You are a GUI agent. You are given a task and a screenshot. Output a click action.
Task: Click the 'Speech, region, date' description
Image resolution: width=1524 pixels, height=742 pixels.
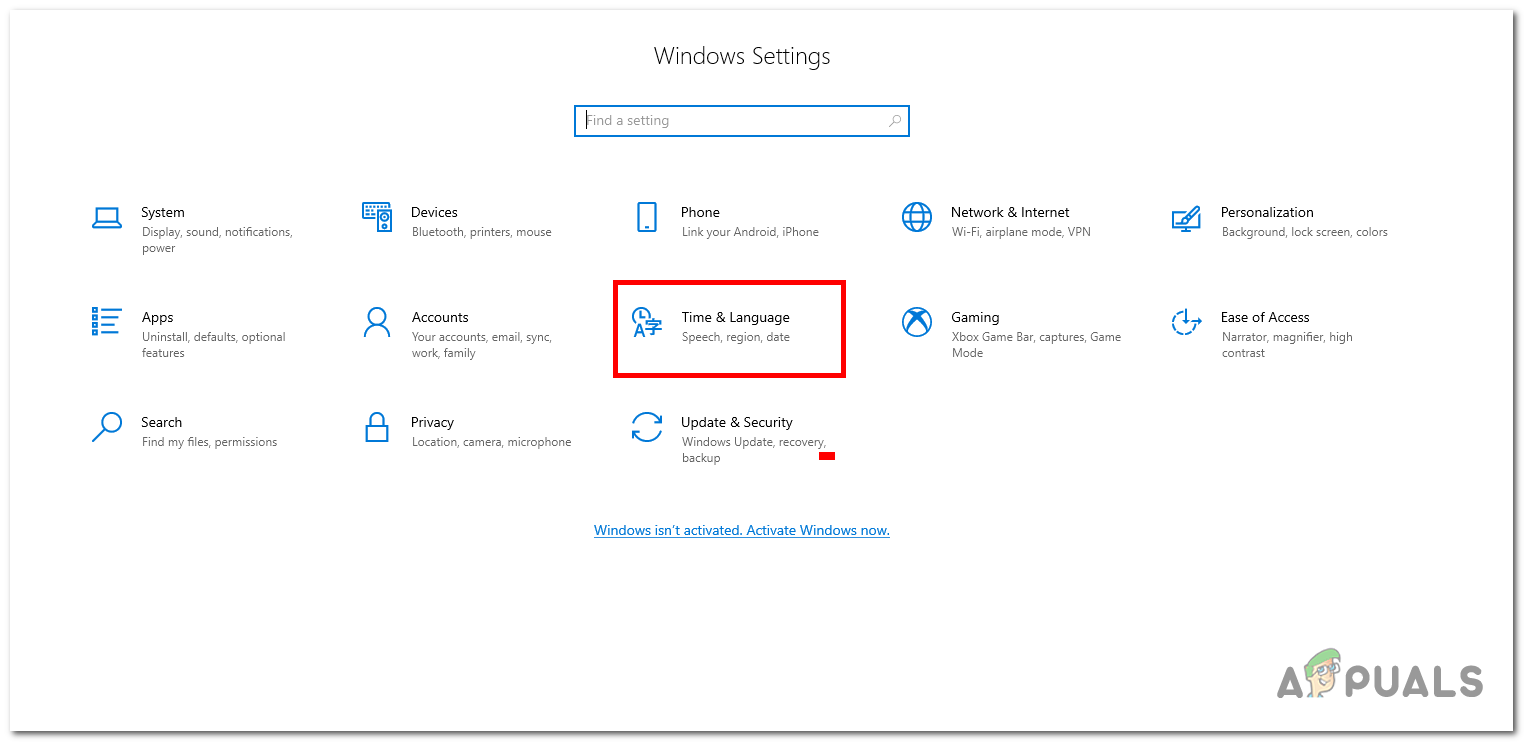tap(736, 337)
